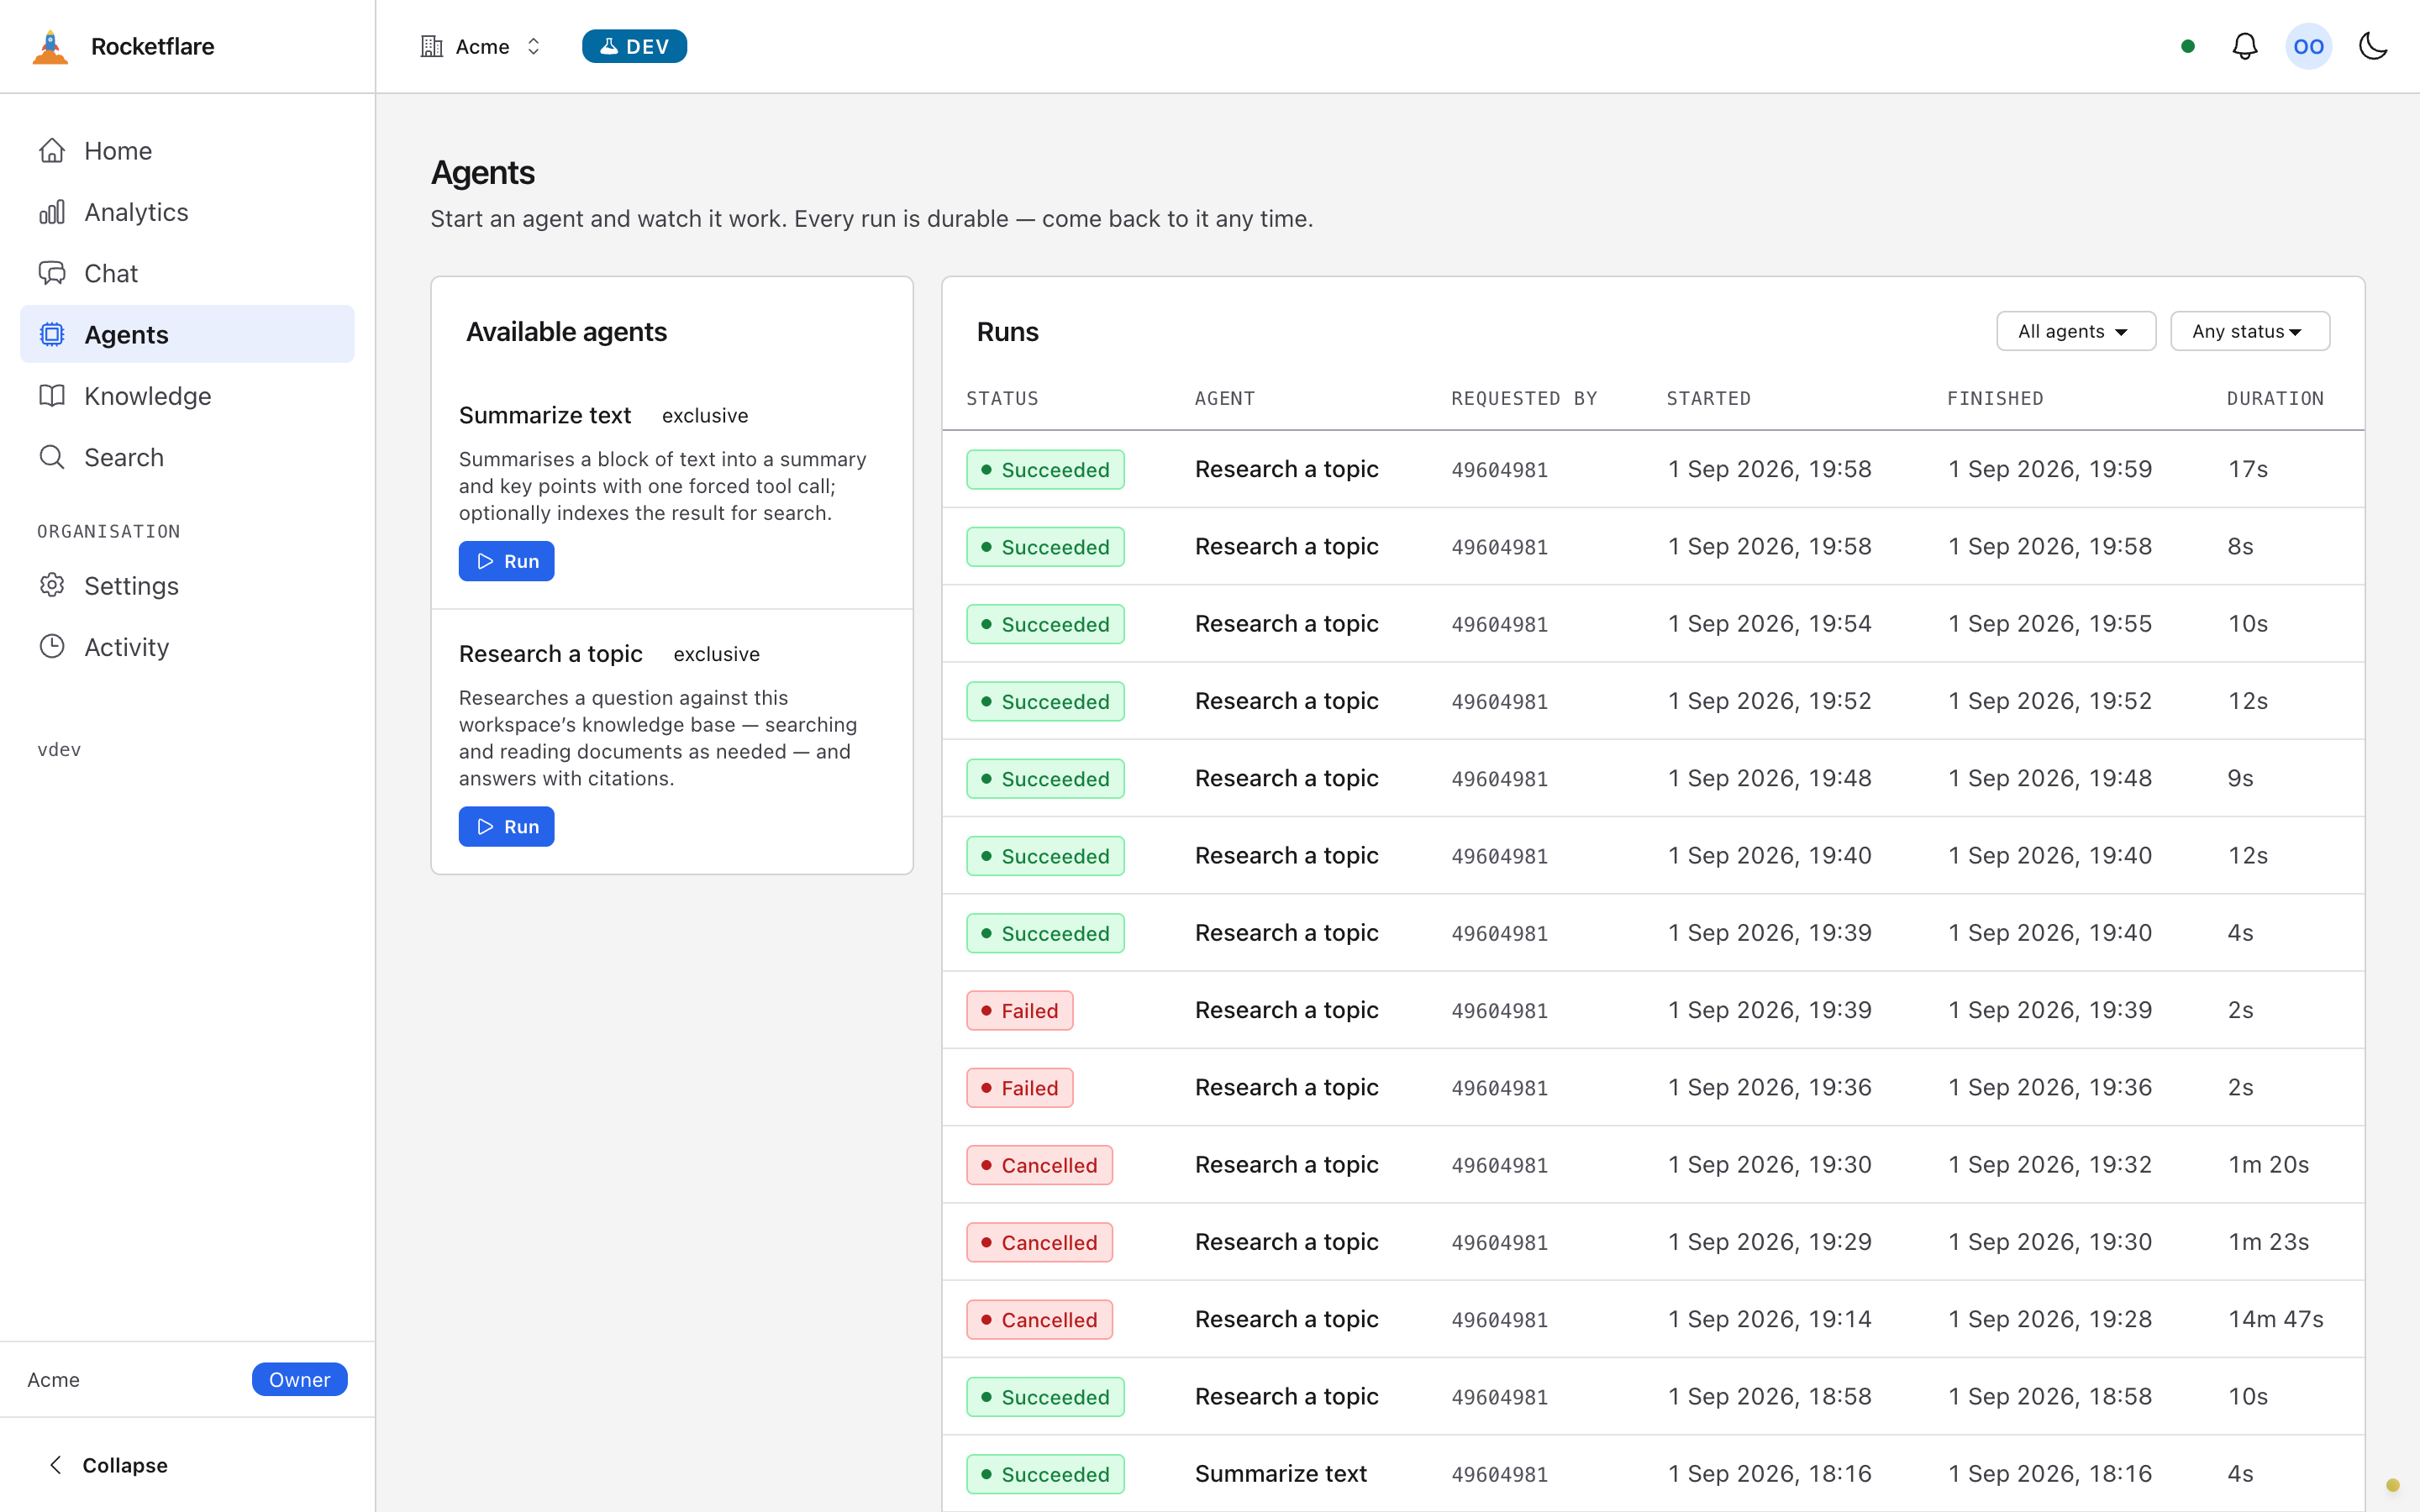Click the Summarize text agent title
Viewport: 2420px width, 1512px height.
(544, 415)
